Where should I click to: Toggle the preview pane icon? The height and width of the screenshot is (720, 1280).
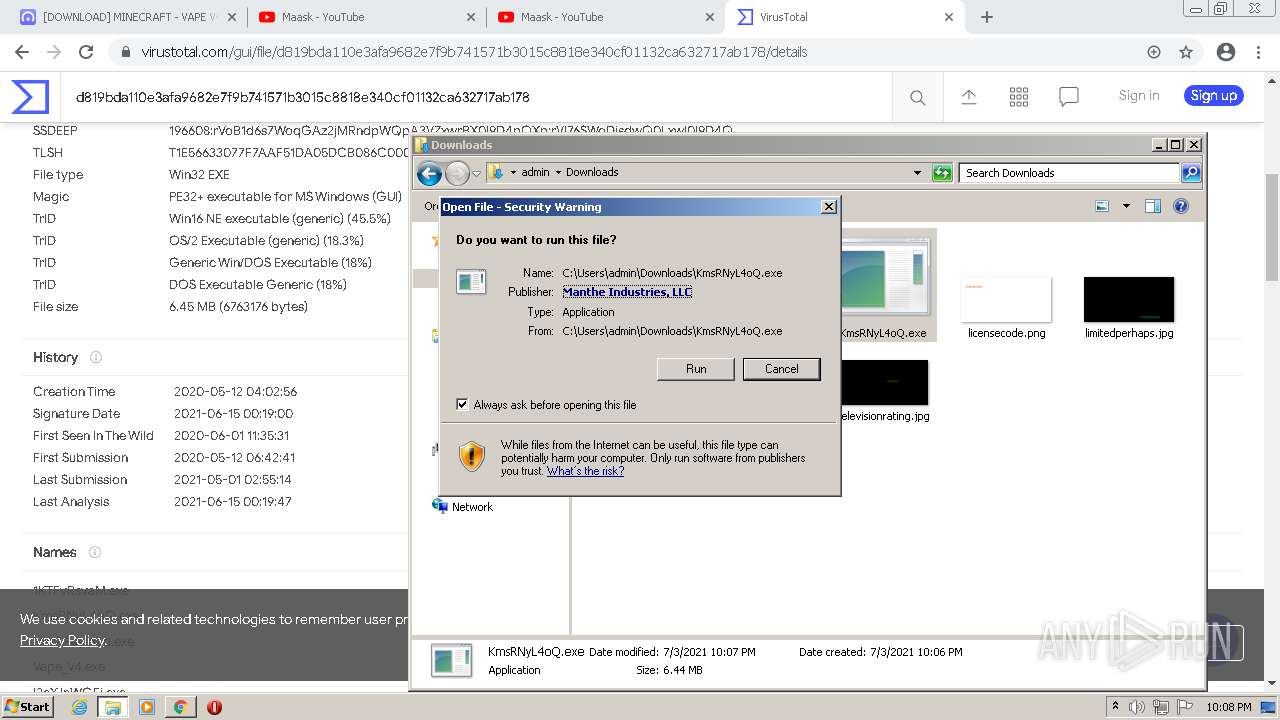[x=1153, y=206]
